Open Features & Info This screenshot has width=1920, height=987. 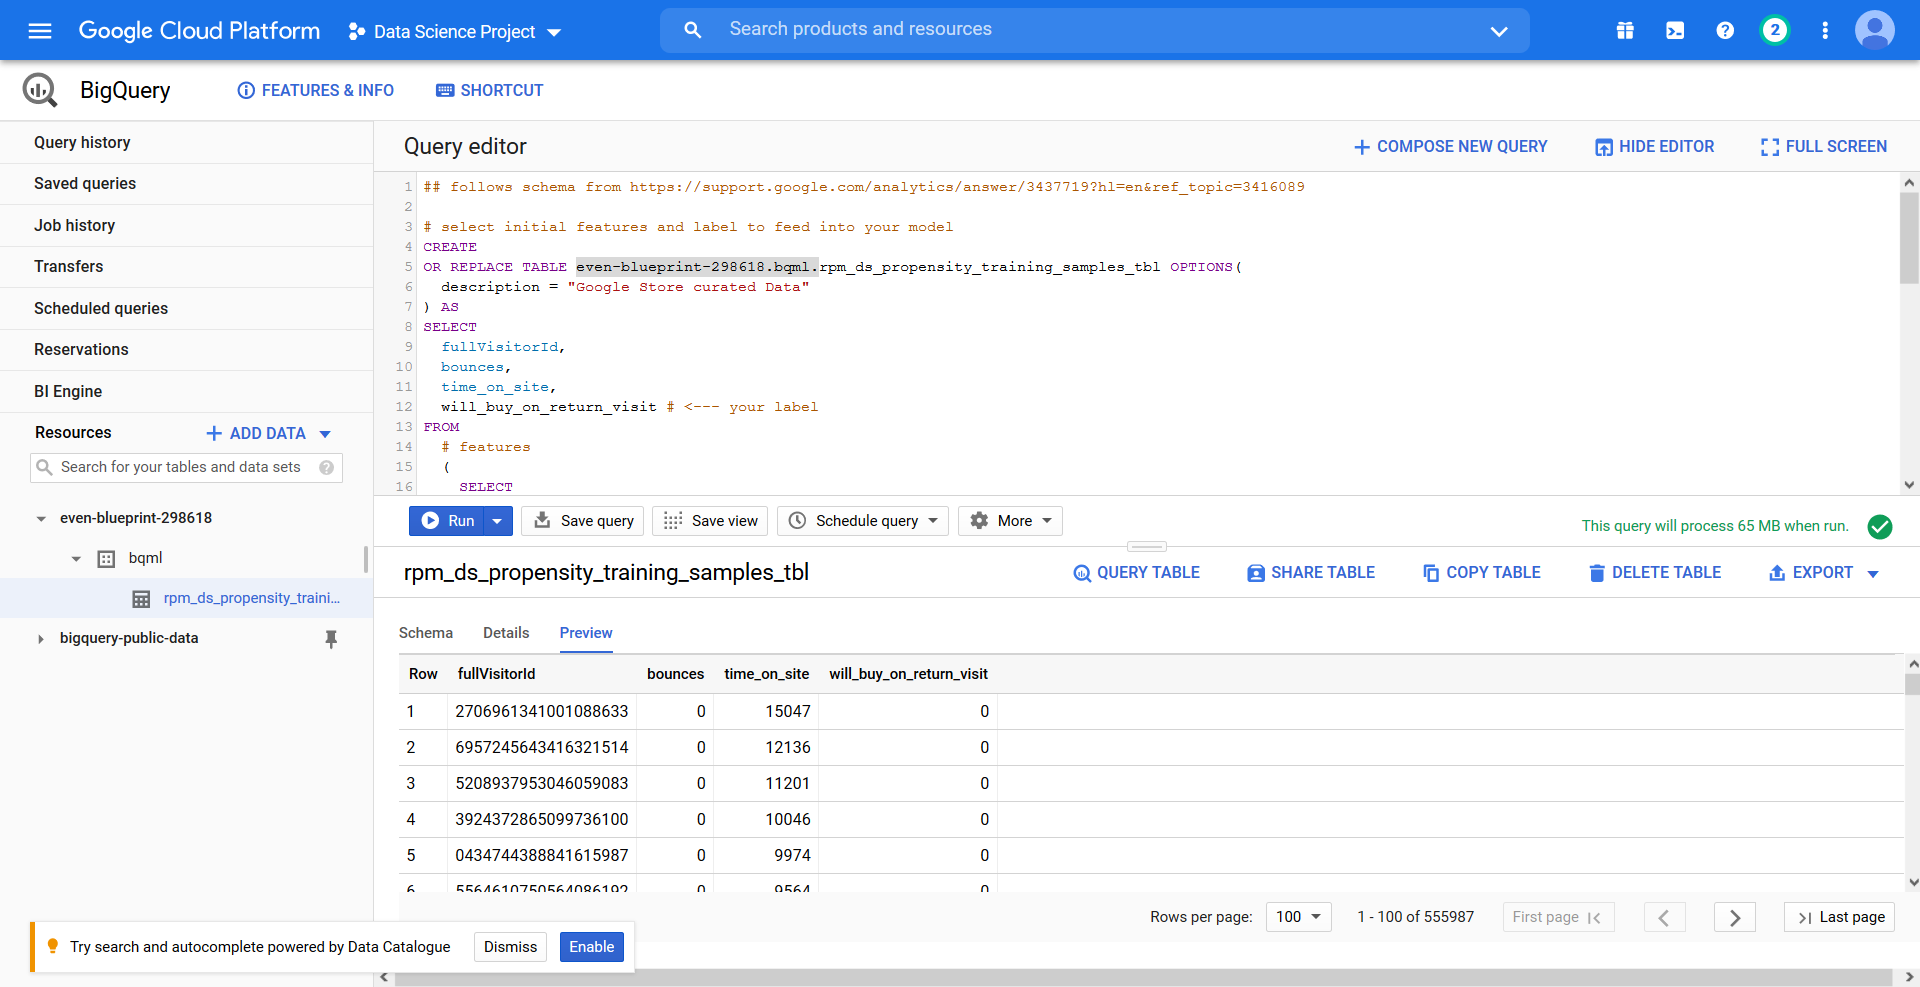pos(316,90)
